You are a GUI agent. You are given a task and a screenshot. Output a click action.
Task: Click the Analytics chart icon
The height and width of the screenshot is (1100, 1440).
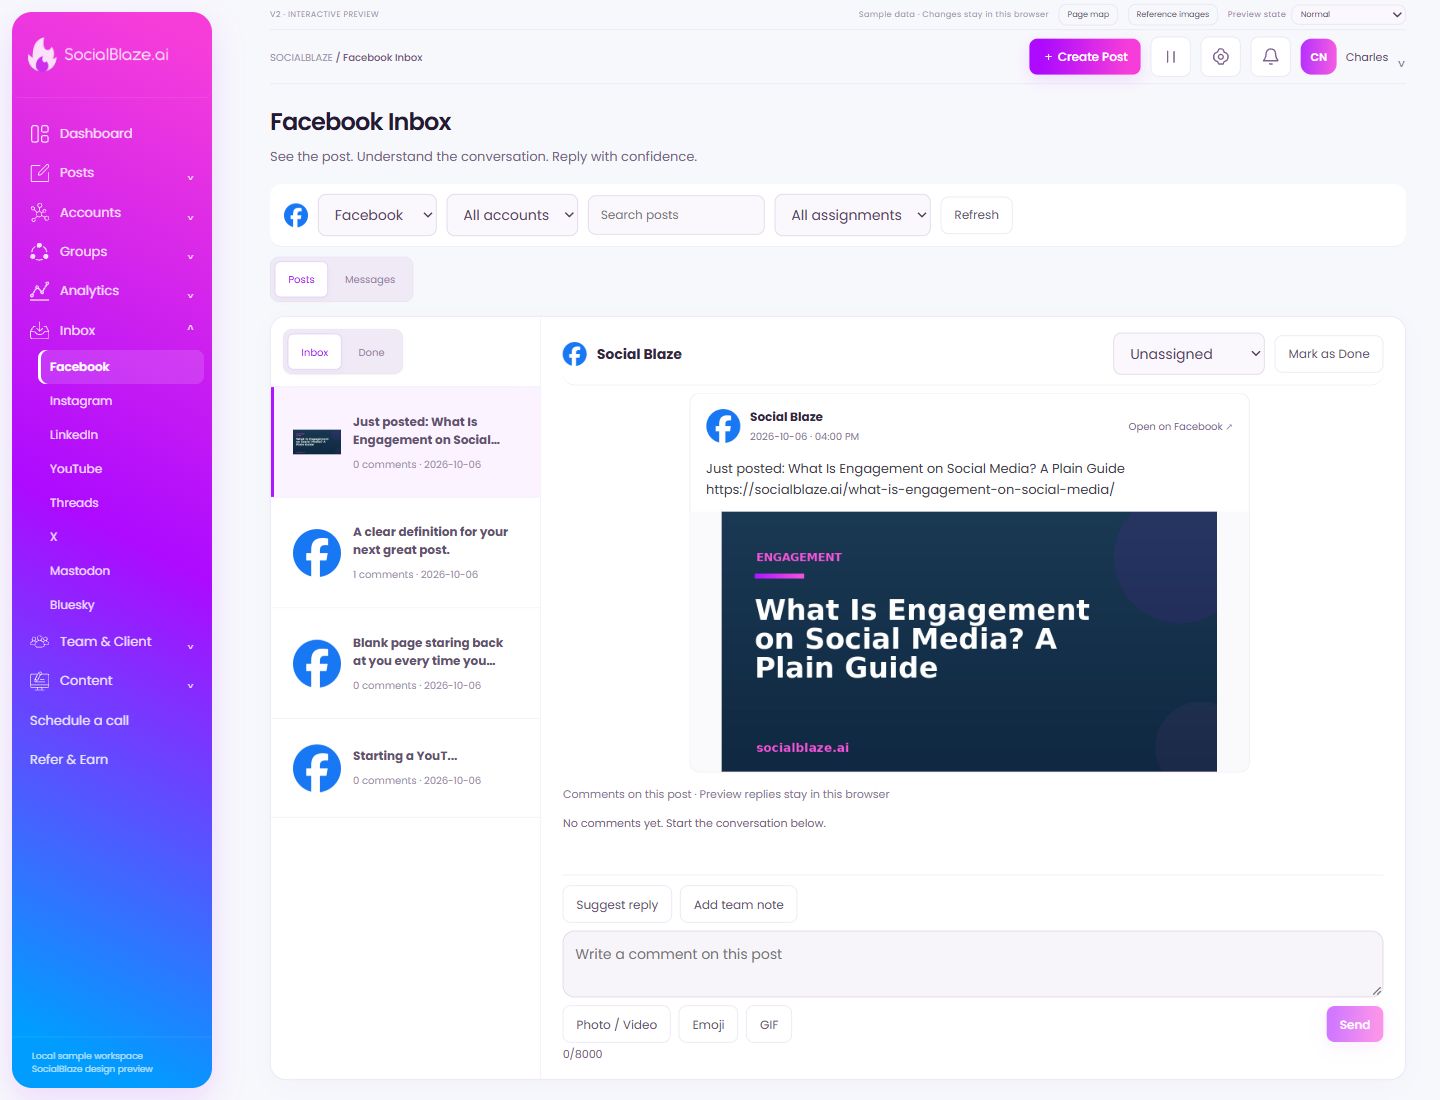(40, 291)
